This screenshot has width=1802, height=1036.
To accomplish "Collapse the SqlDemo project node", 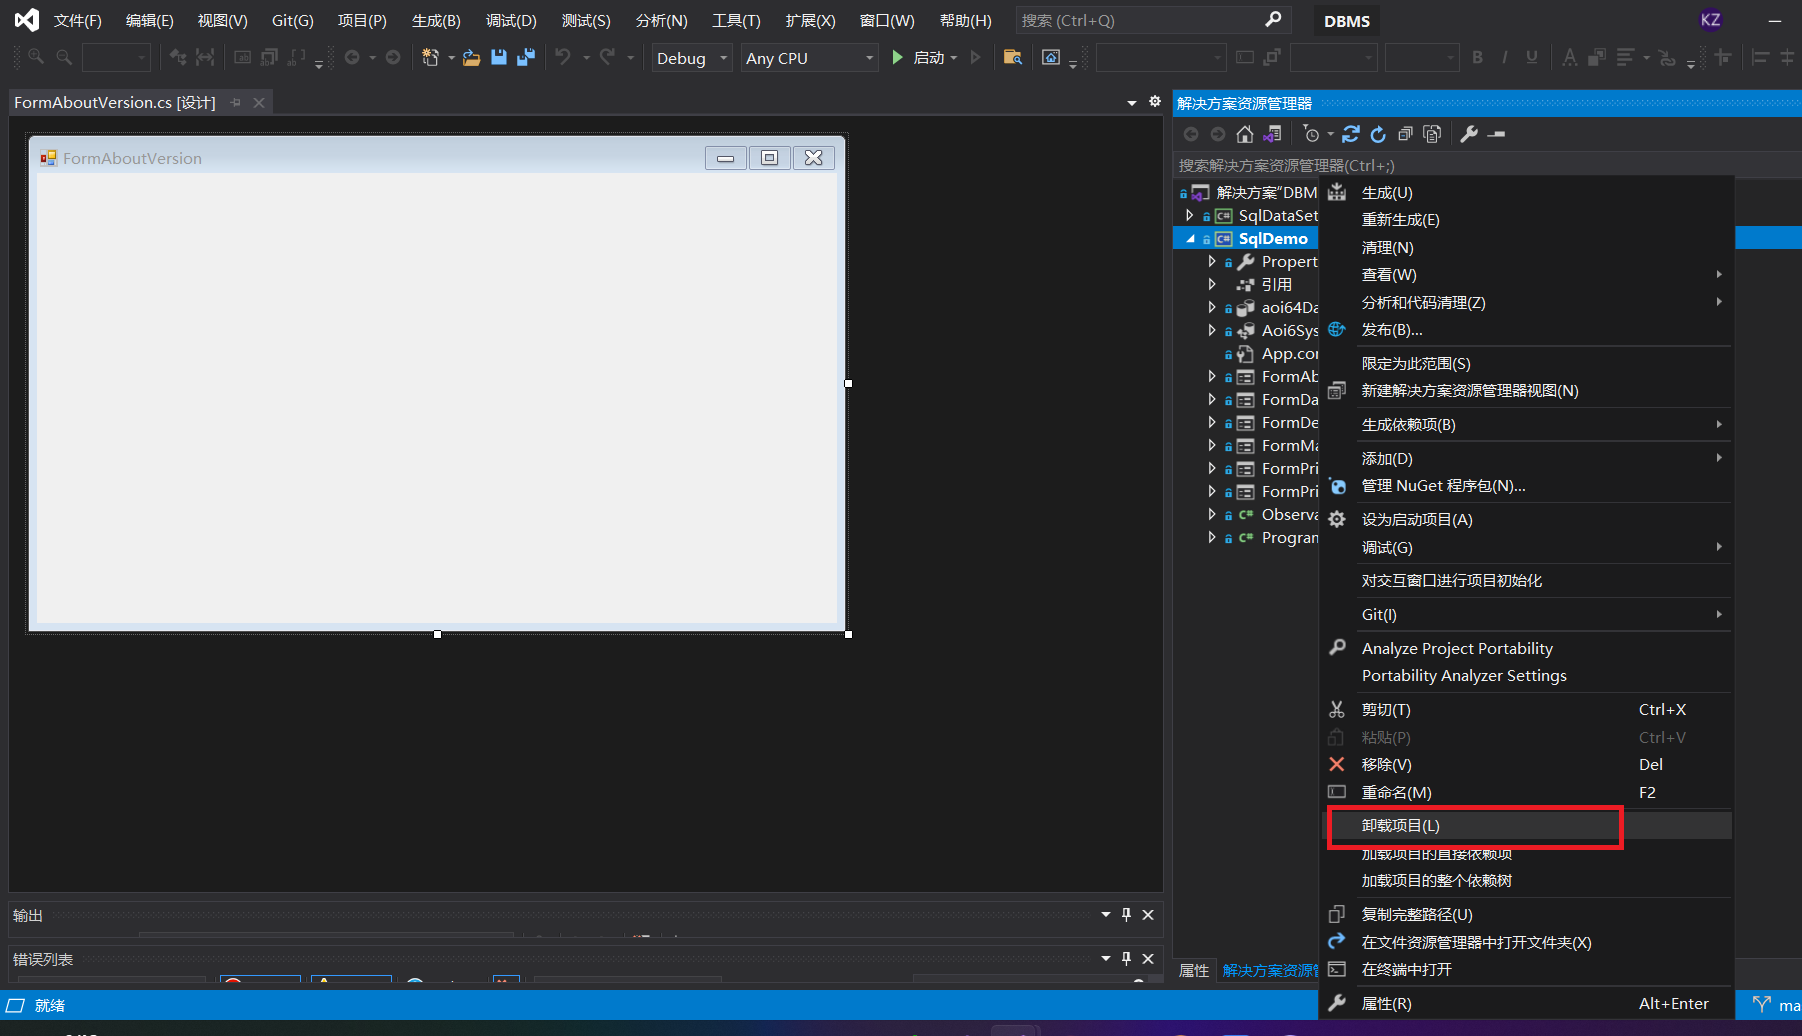I will [x=1190, y=238].
